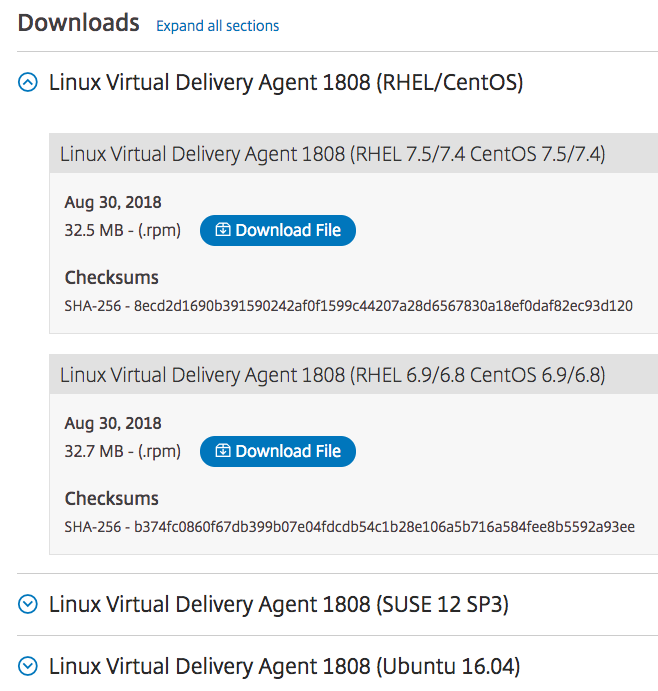This screenshot has width=658, height=691.
Task: Select the RHEL 7.5/7.4 CentOS 7.5/7.4 card title
Action: [x=333, y=154]
